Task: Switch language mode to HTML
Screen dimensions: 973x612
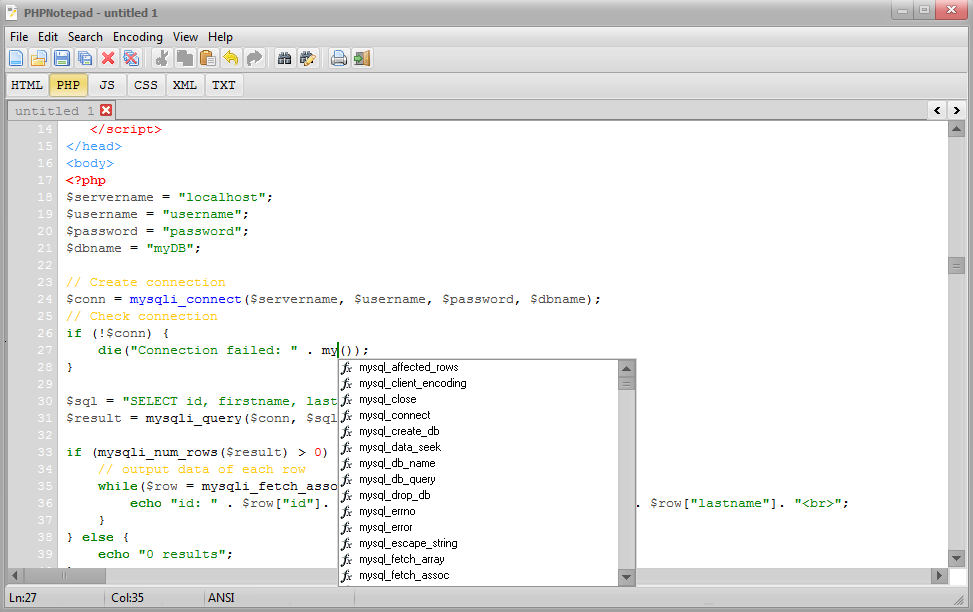Action: pyautogui.click(x=27, y=85)
